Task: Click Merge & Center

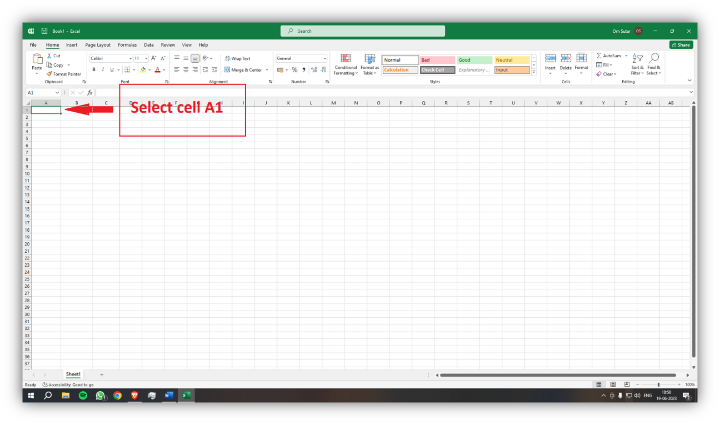Action: coord(243,70)
